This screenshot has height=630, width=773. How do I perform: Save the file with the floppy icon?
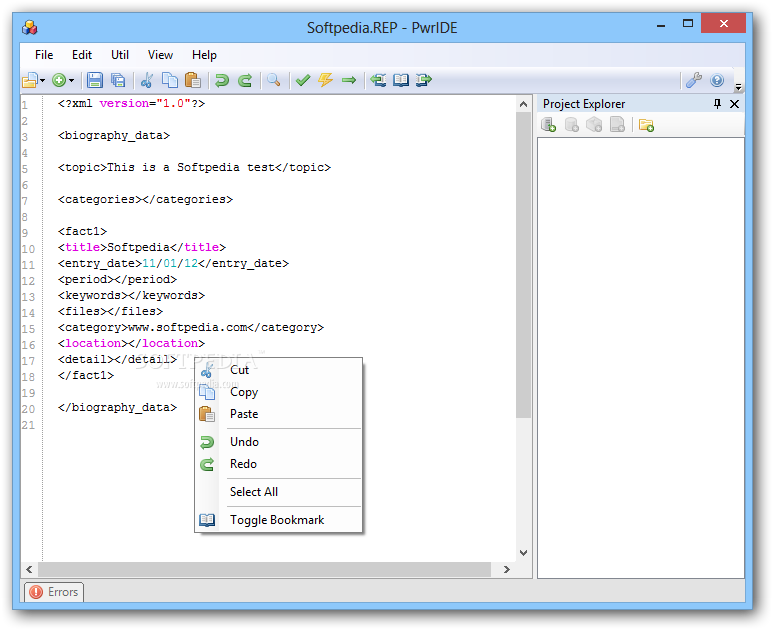[95, 80]
